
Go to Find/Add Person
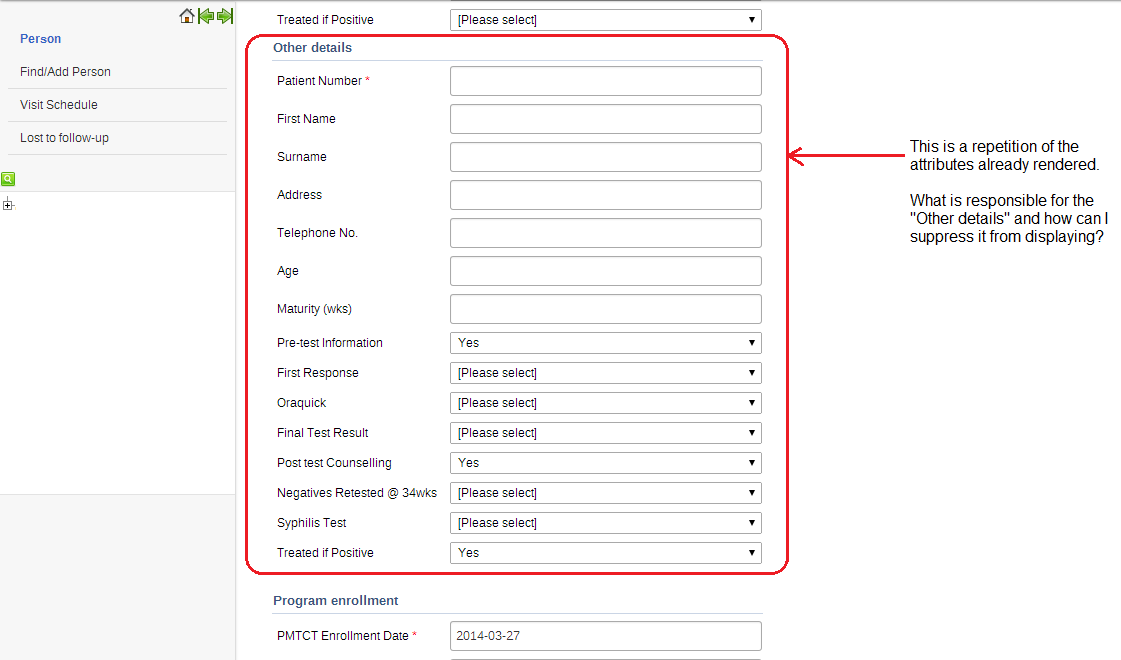click(65, 72)
